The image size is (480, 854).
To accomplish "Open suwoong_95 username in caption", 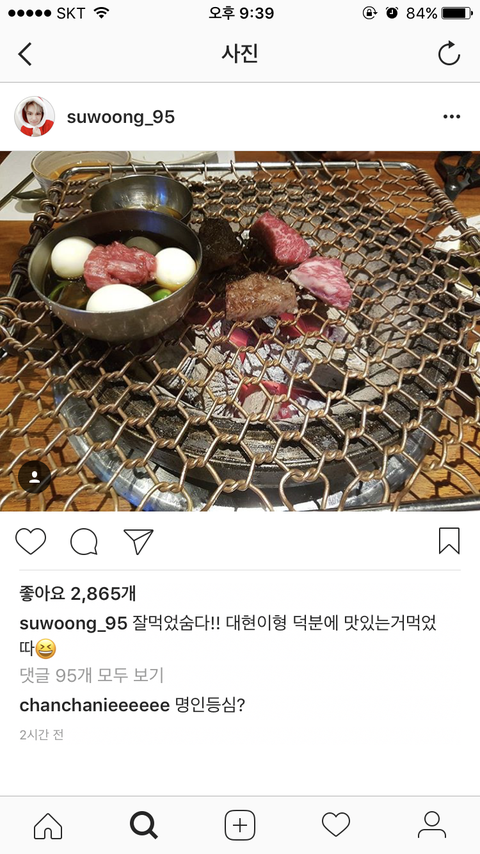I will [73, 624].
